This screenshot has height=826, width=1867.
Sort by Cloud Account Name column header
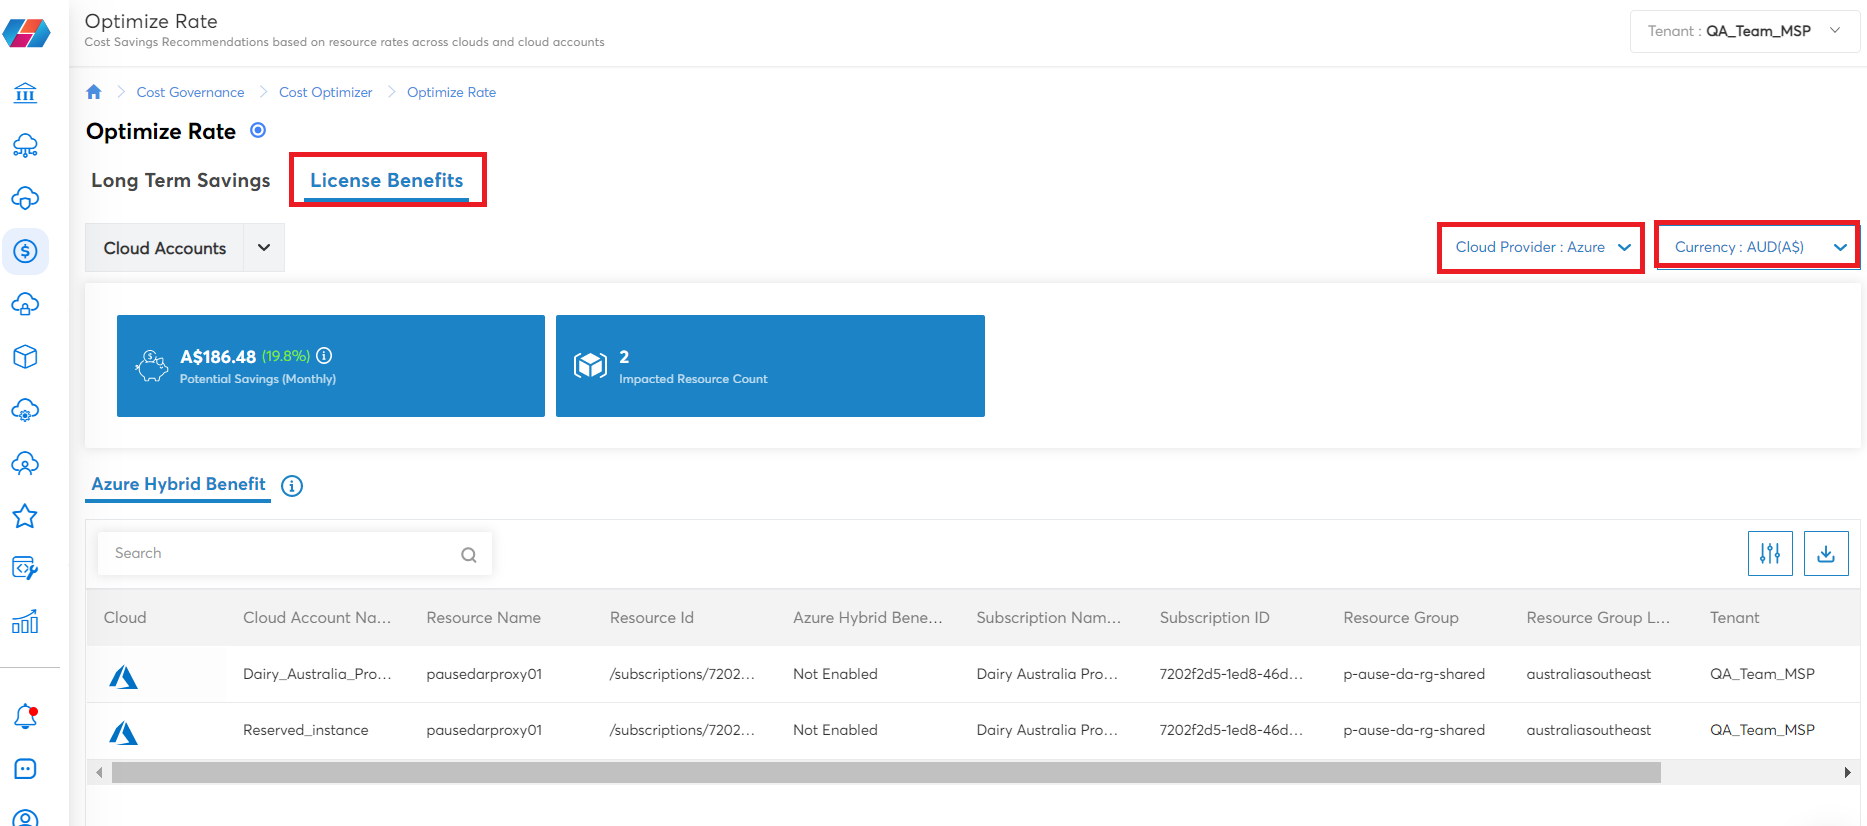(x=317, y=618)
